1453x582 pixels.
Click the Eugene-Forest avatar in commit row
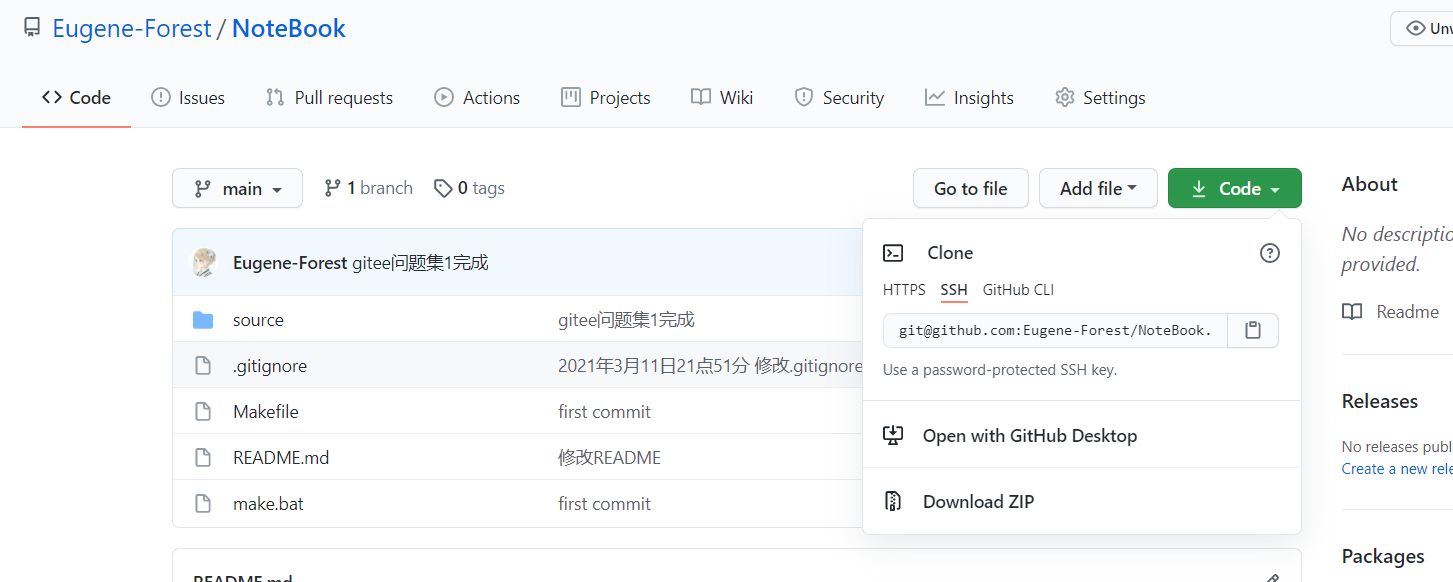coord(204,263)
